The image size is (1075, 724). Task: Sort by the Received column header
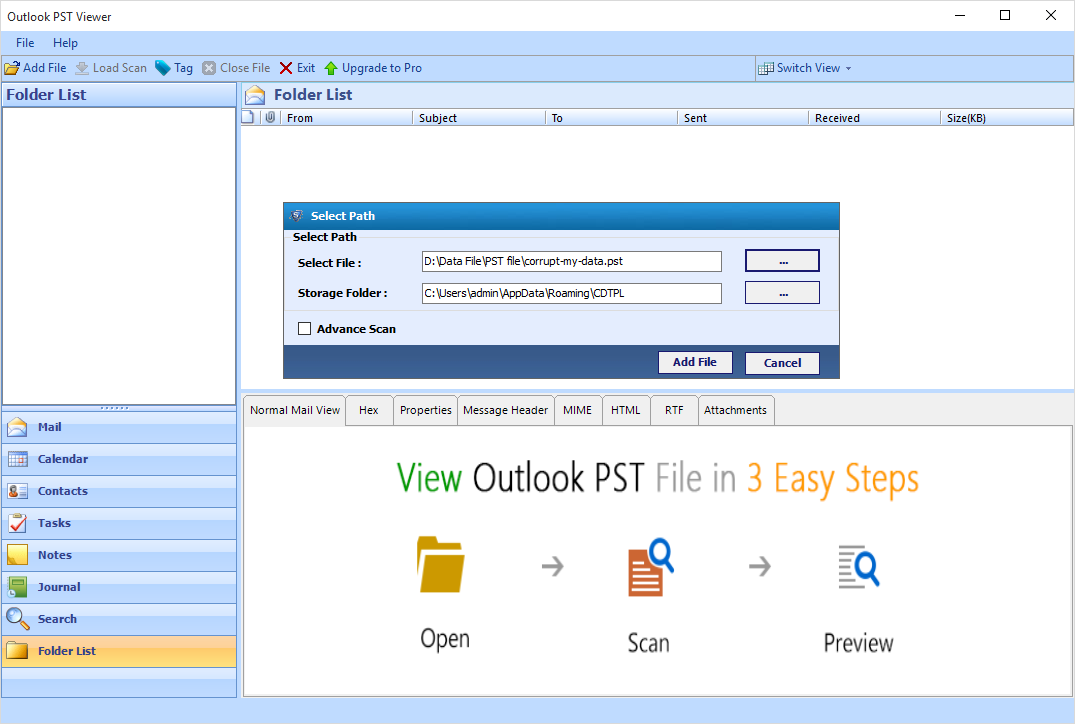875,118
